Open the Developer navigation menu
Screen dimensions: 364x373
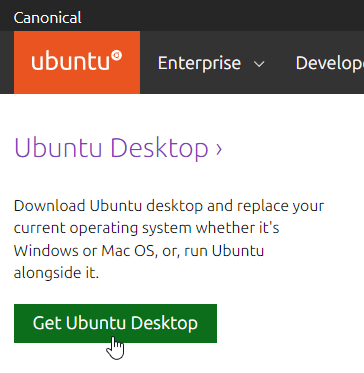330,63
